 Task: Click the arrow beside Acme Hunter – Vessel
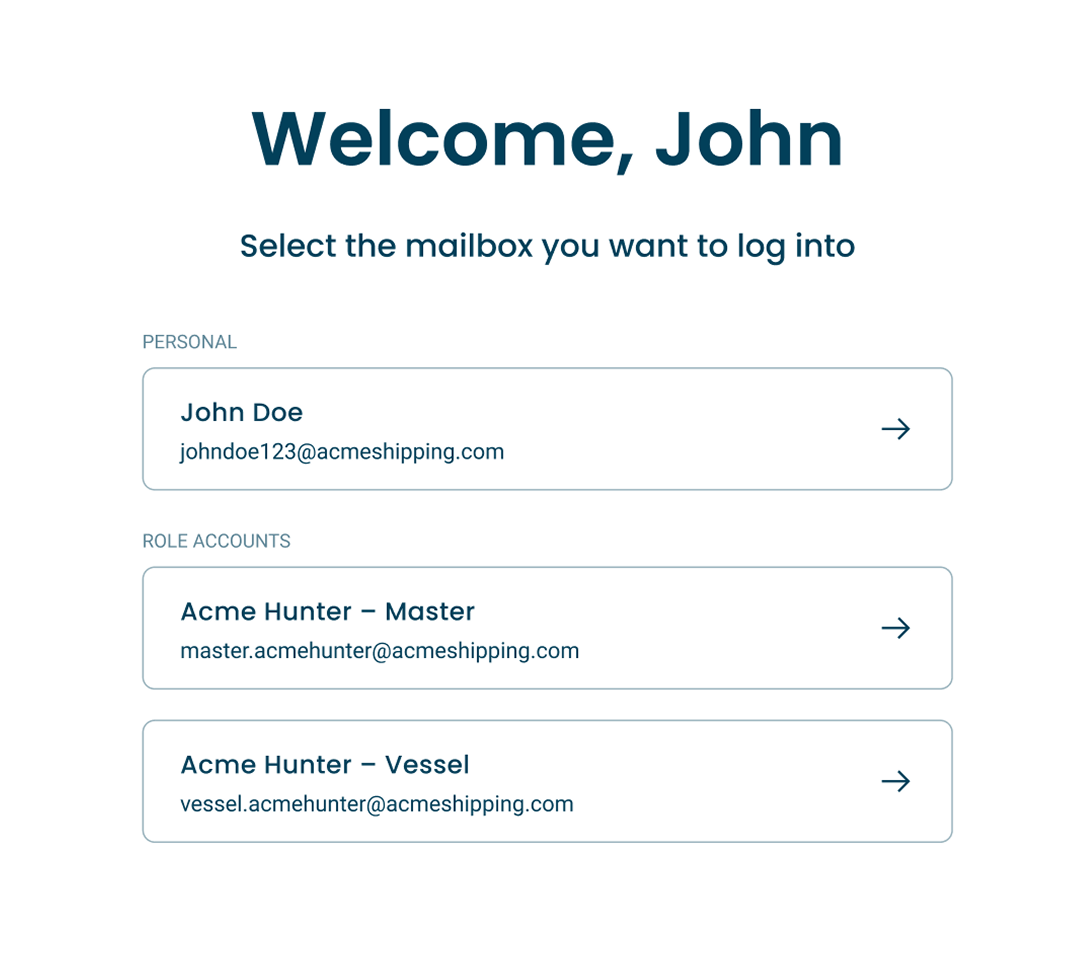coord(895,781)
